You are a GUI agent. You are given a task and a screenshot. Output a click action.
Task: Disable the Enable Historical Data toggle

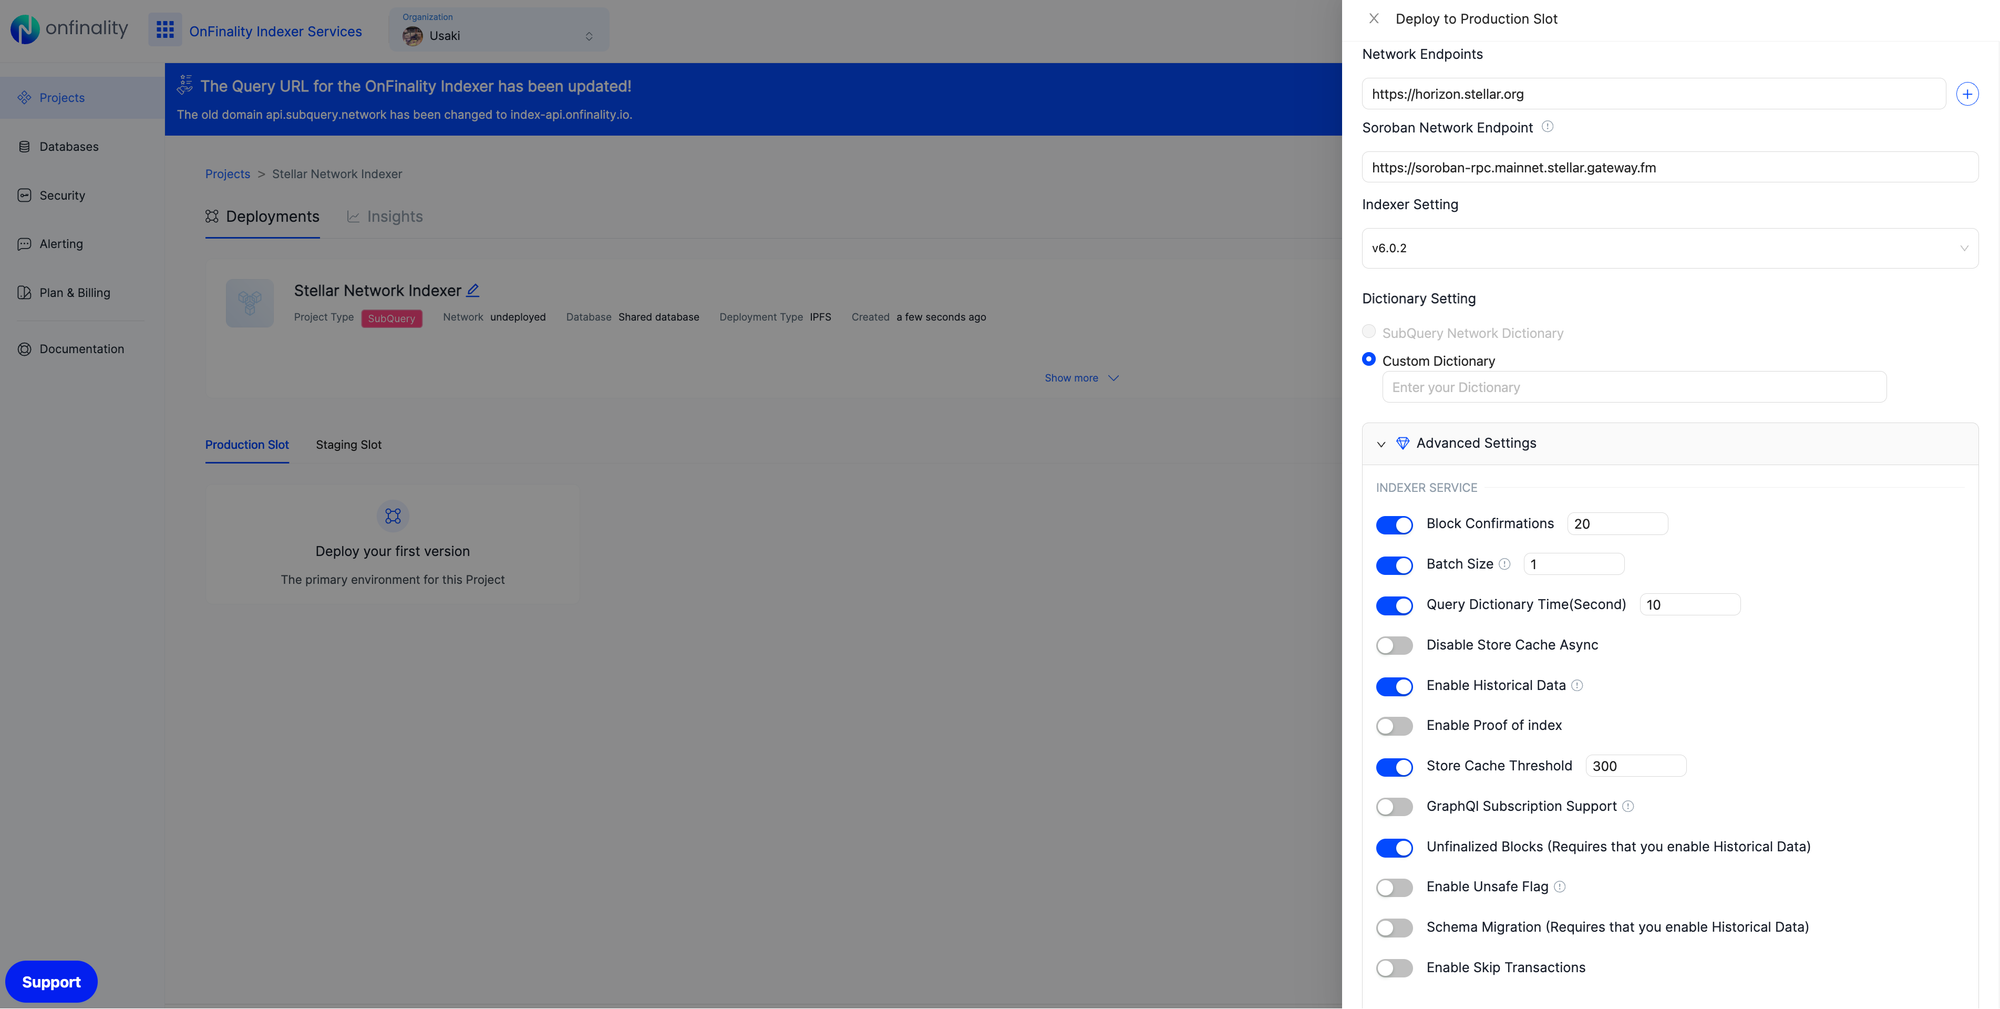coord(1394,686)
